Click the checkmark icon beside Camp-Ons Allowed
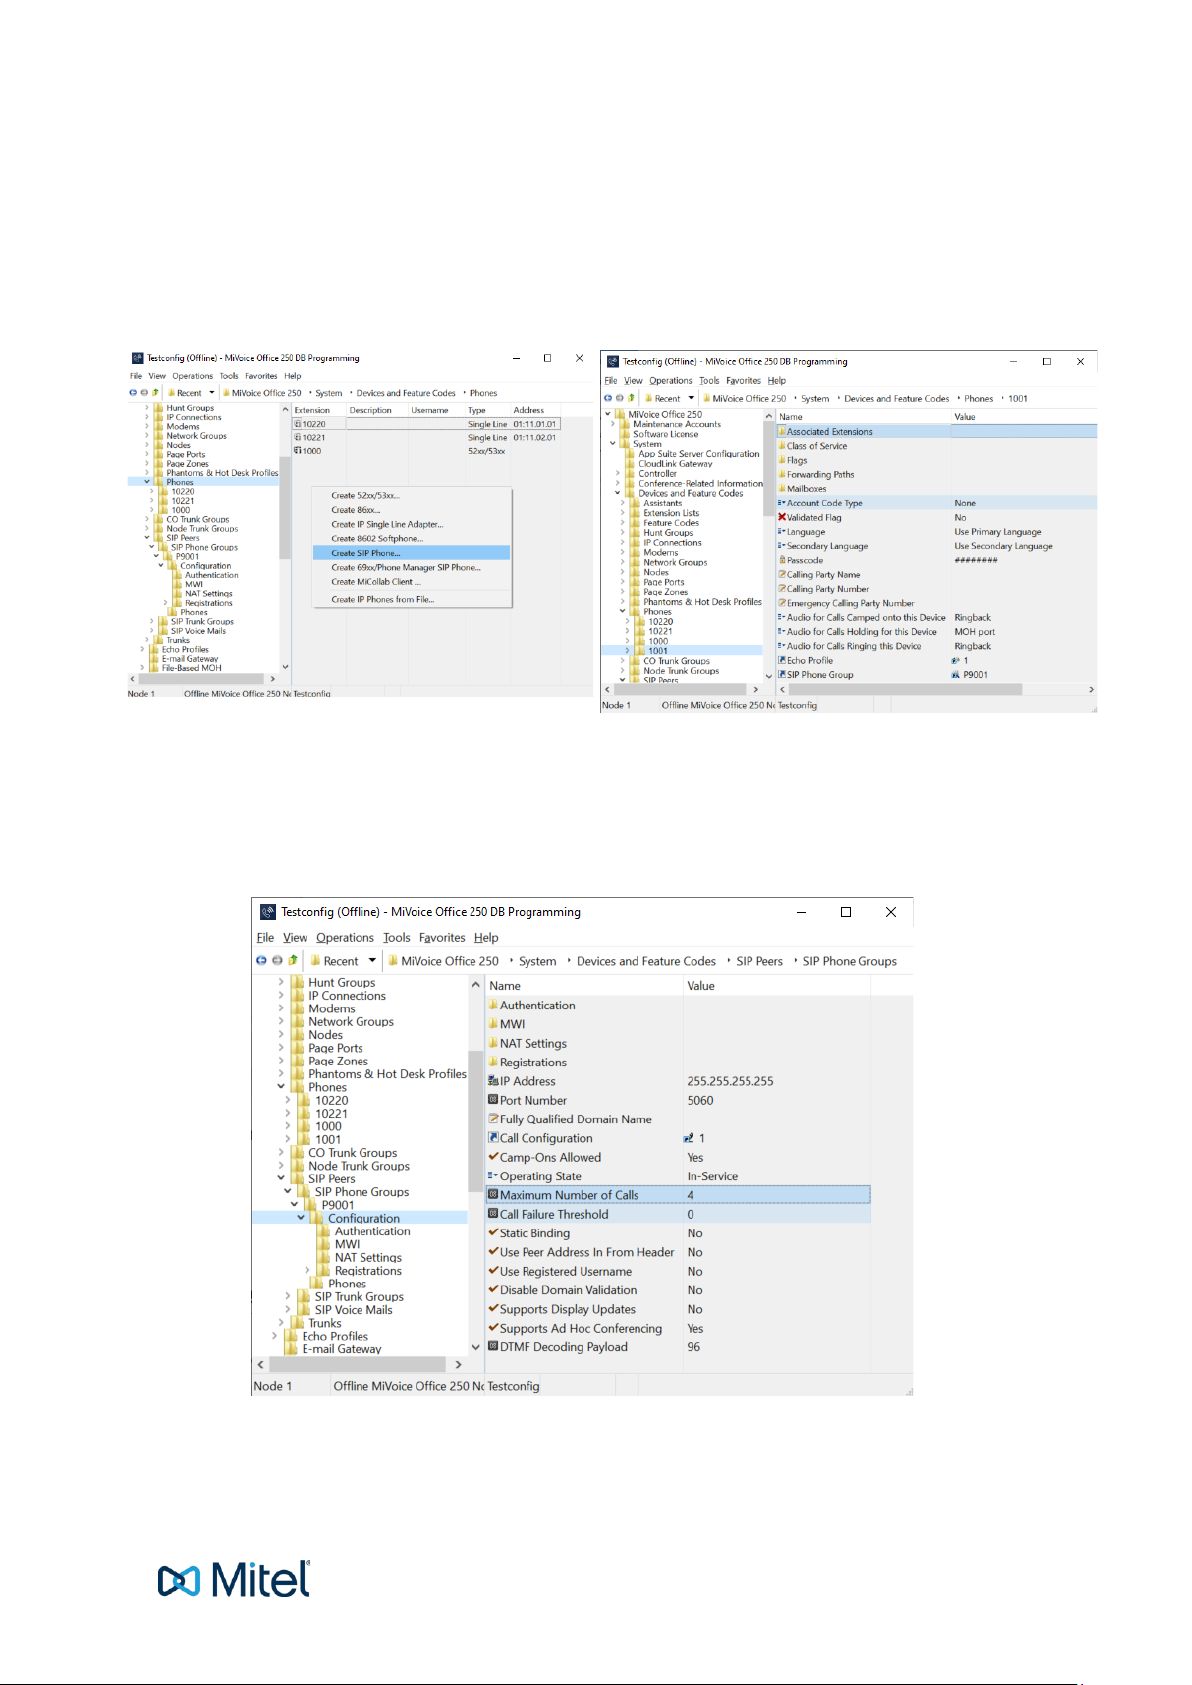 click(x=493, y=1157)
